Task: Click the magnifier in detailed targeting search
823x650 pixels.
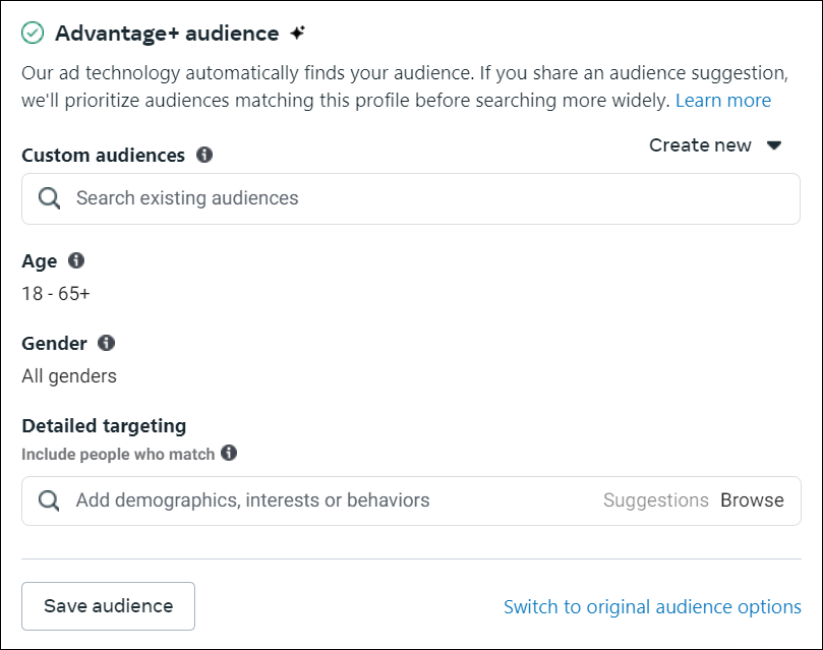Action: coord(49,500)
